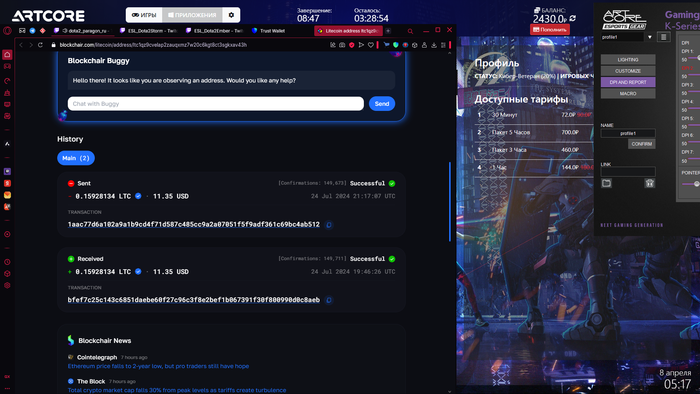Adjust the POINTER speed slider
The height and width of the screenshot is (394, 700).
(691, 184)
